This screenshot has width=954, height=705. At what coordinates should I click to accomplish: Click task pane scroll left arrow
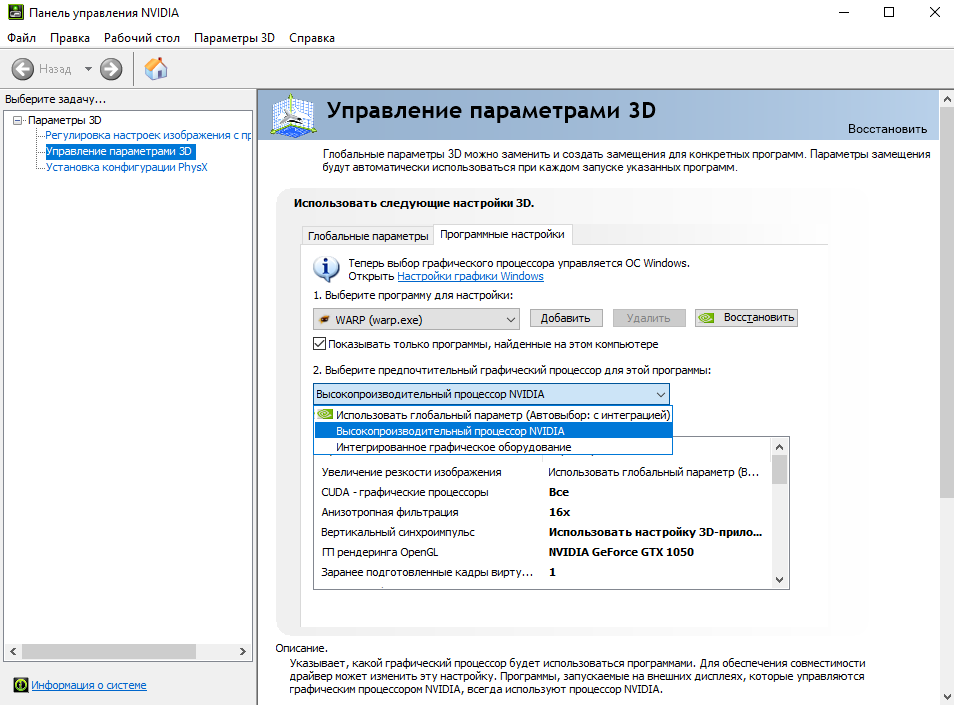coord(13,651)
